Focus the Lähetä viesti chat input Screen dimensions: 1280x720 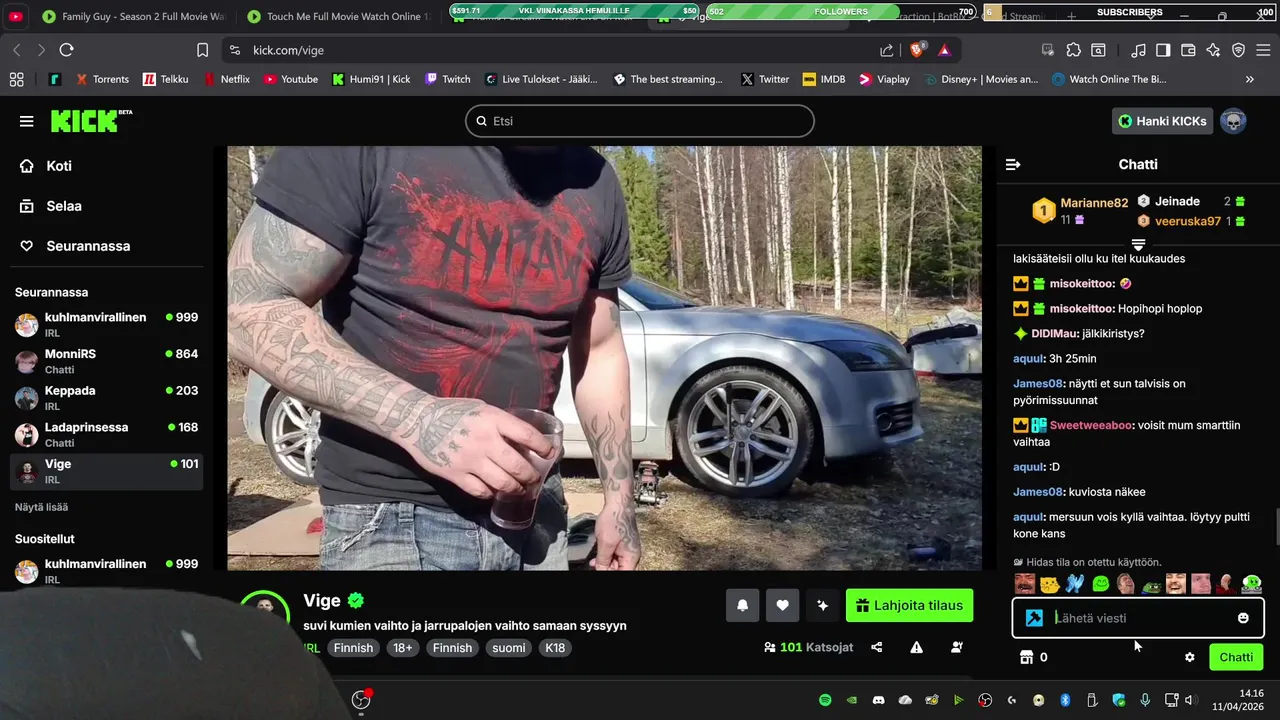tap(1138, 618)
